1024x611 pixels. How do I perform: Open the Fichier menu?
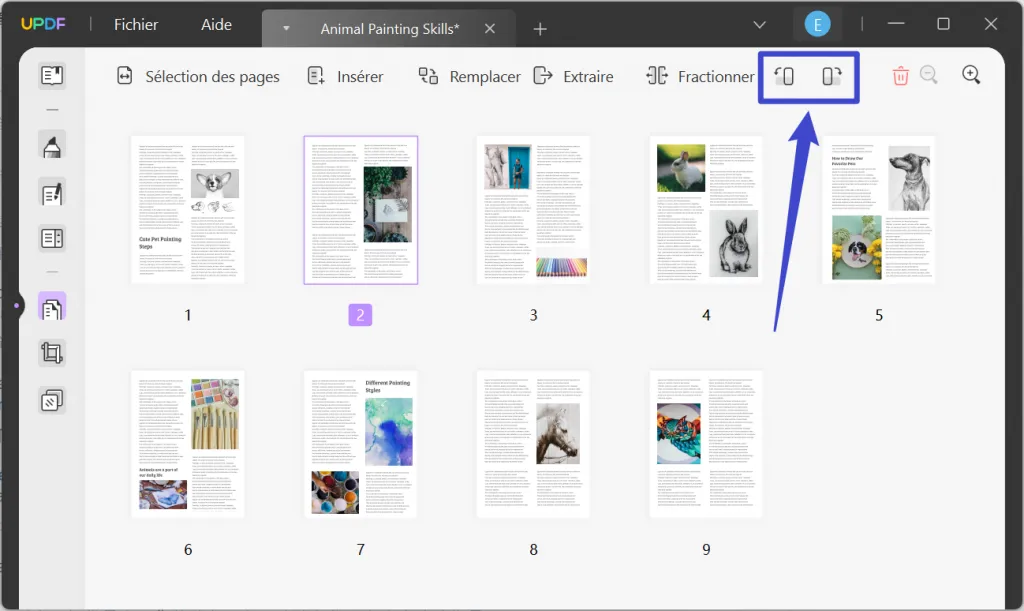point(135,24)
